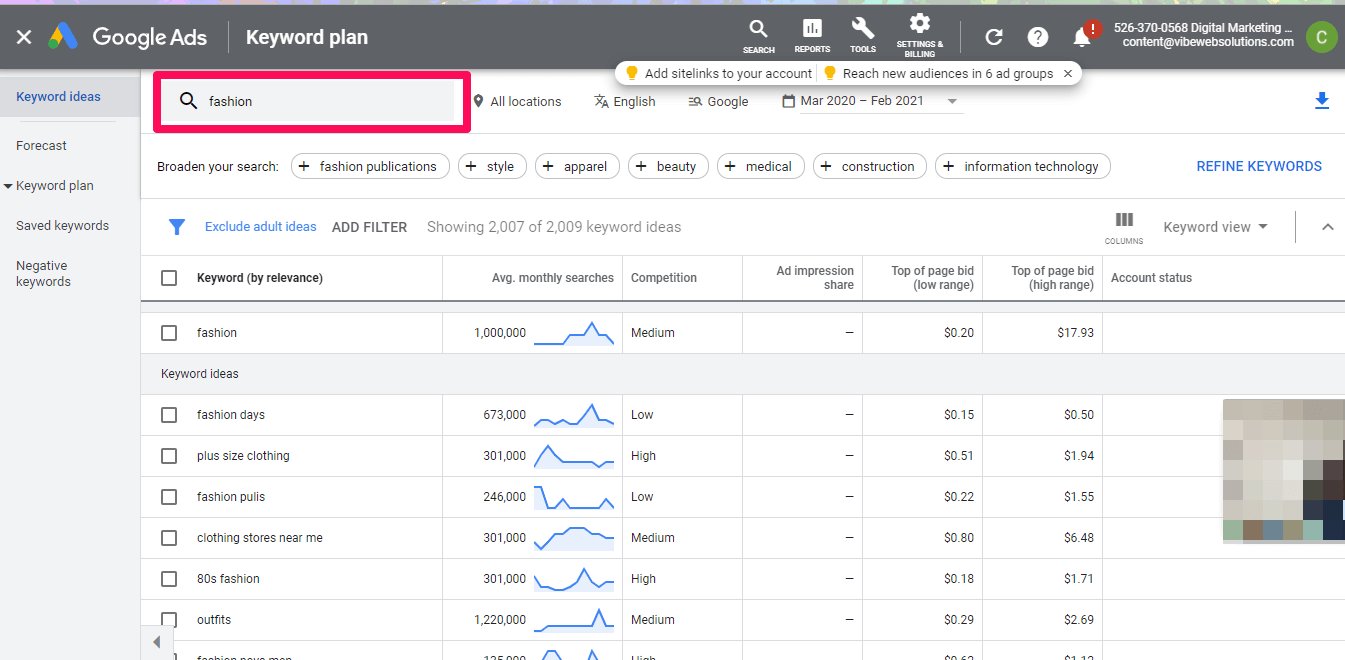Select all keywords with header checkbox
The image size is (1345, 660).
point(169,278)
